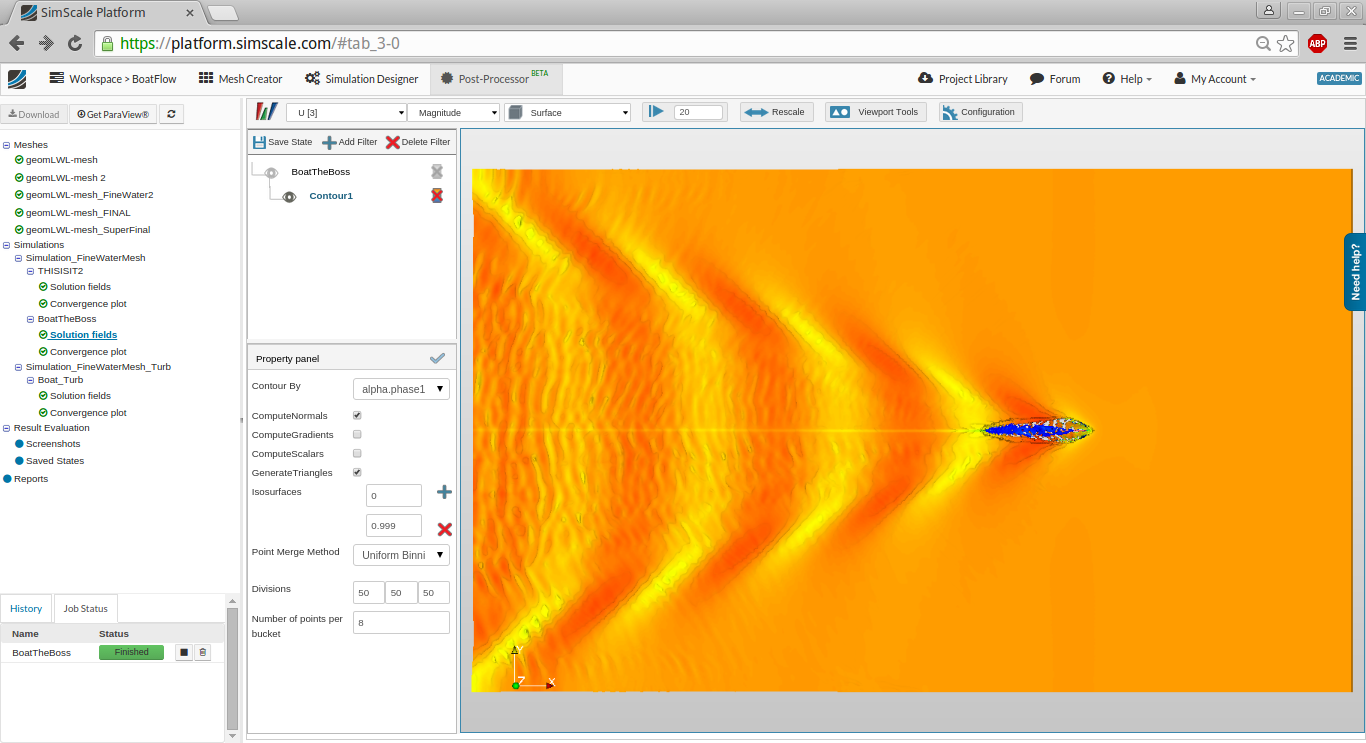Click the Save State floppy disk icon
Viewport: 1366px width, 743px height.
[260, 142]
